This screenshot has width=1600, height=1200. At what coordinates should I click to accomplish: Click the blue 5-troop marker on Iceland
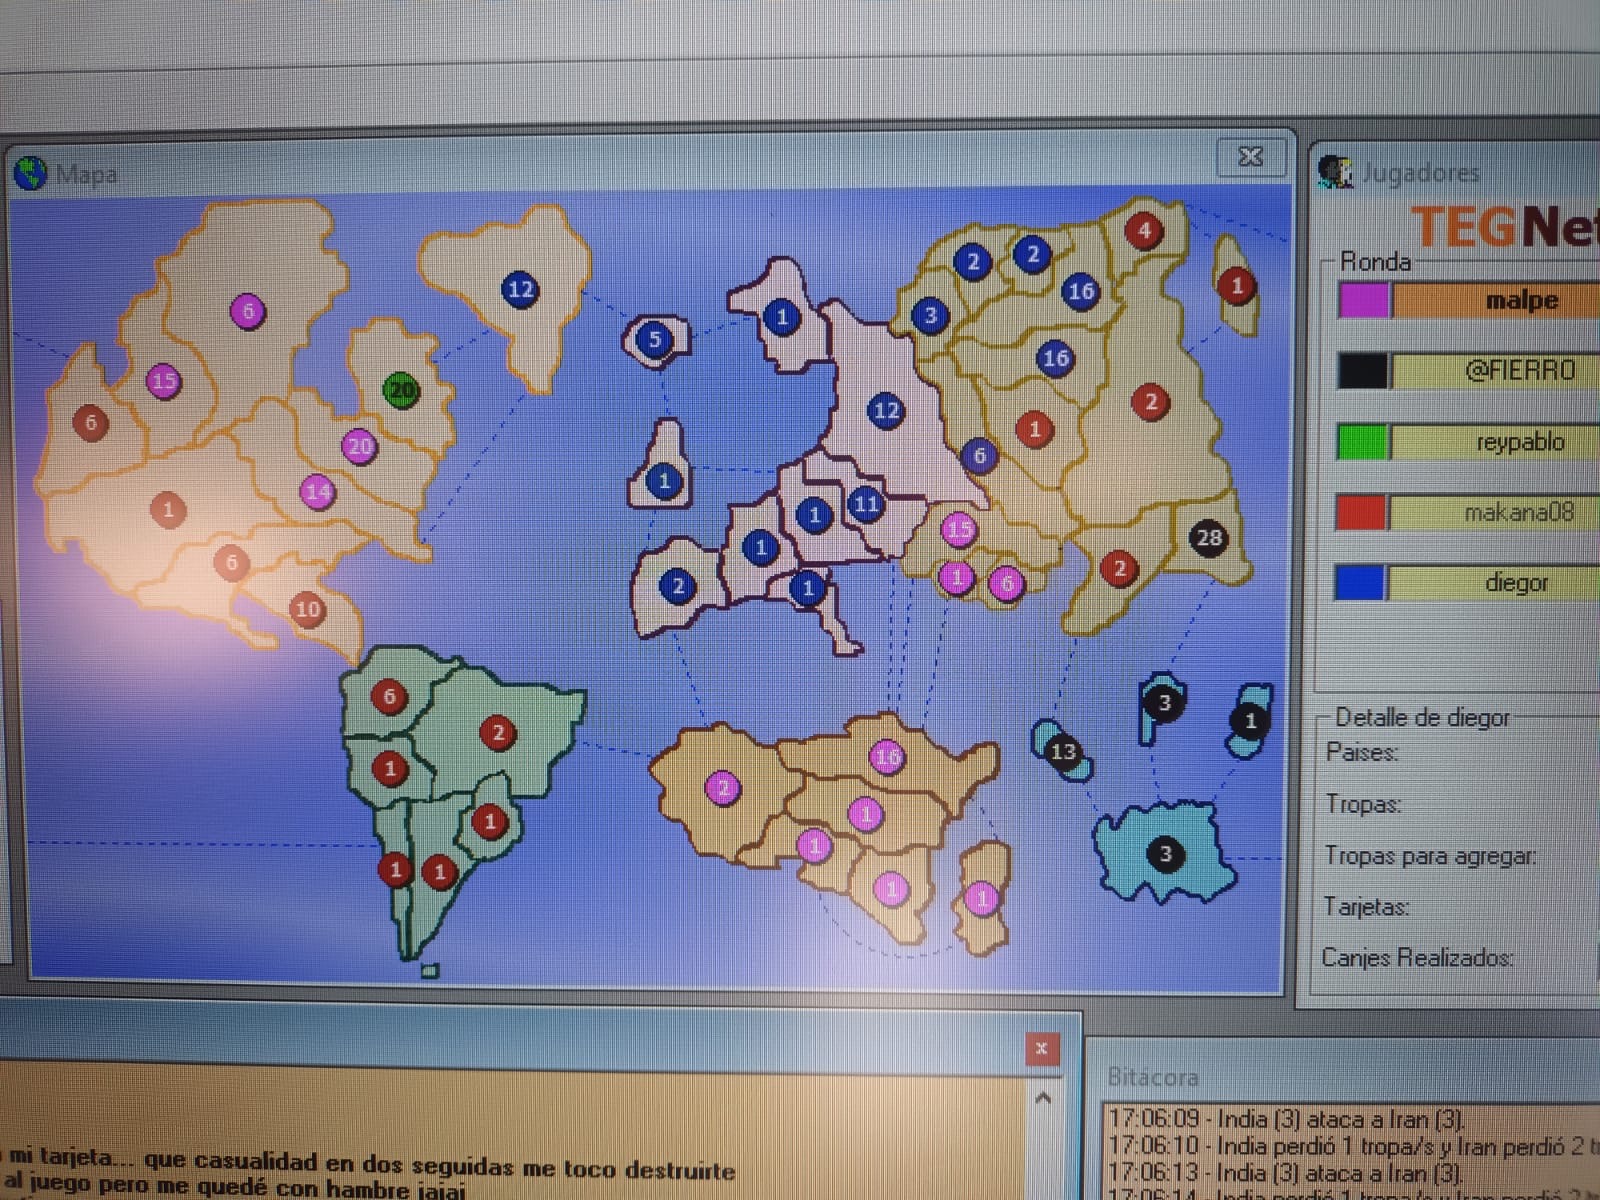click(x=654, y=339)
